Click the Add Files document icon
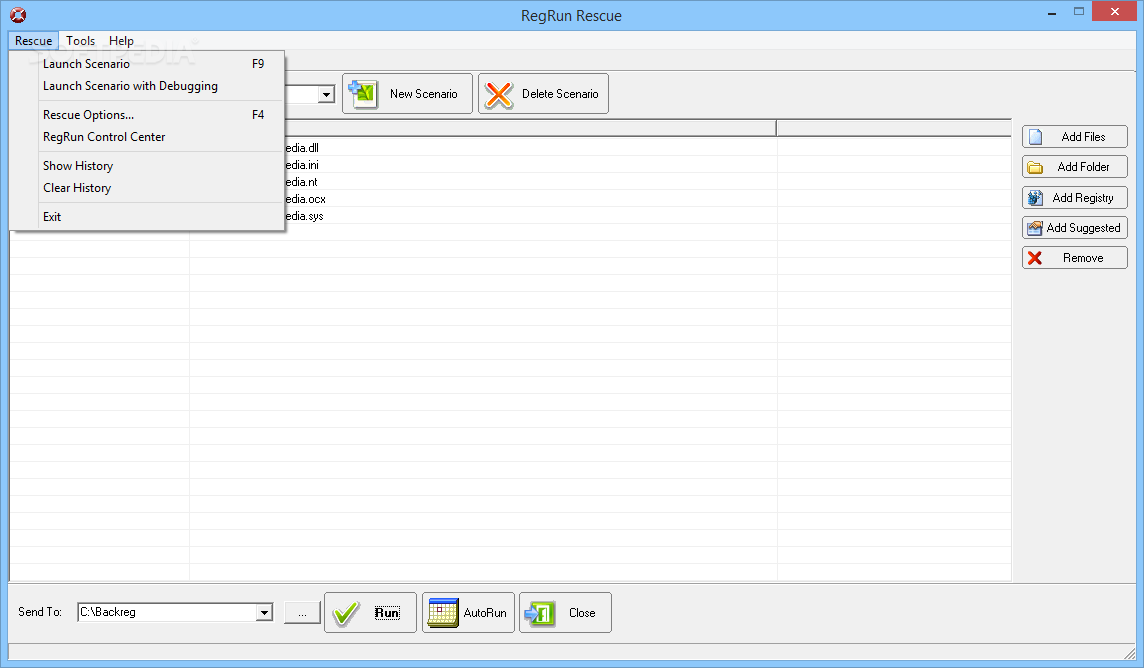The image size is (1144, 668). (x=1035, y=137)
